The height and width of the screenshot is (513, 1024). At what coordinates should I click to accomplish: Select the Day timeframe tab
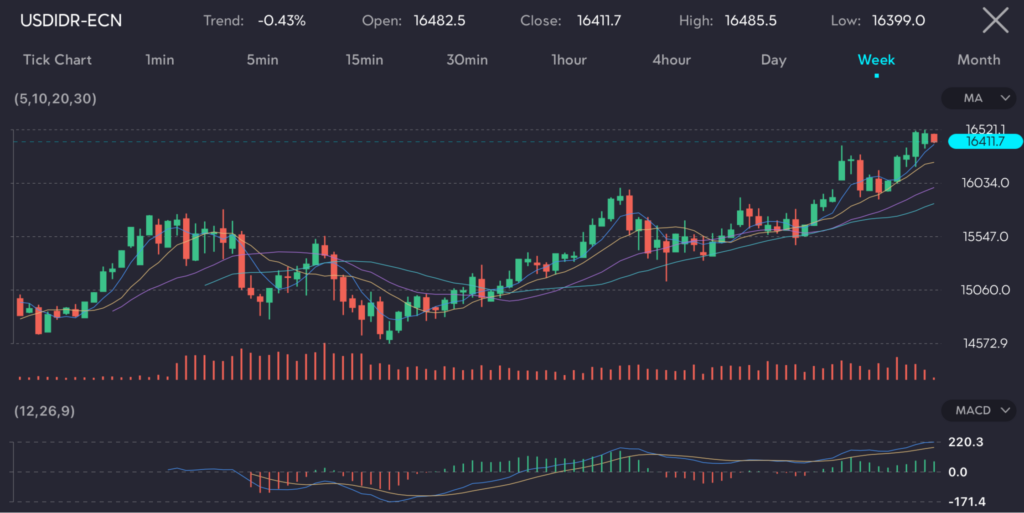click(773, 60)
